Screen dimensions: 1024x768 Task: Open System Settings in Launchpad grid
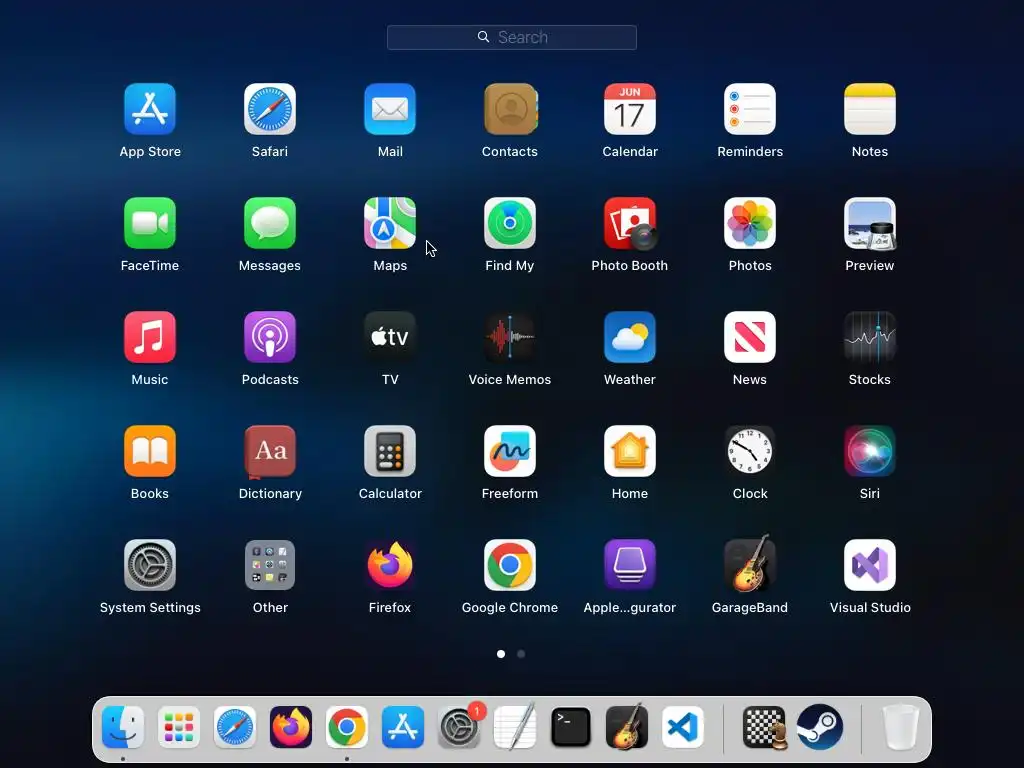point(150,565)
